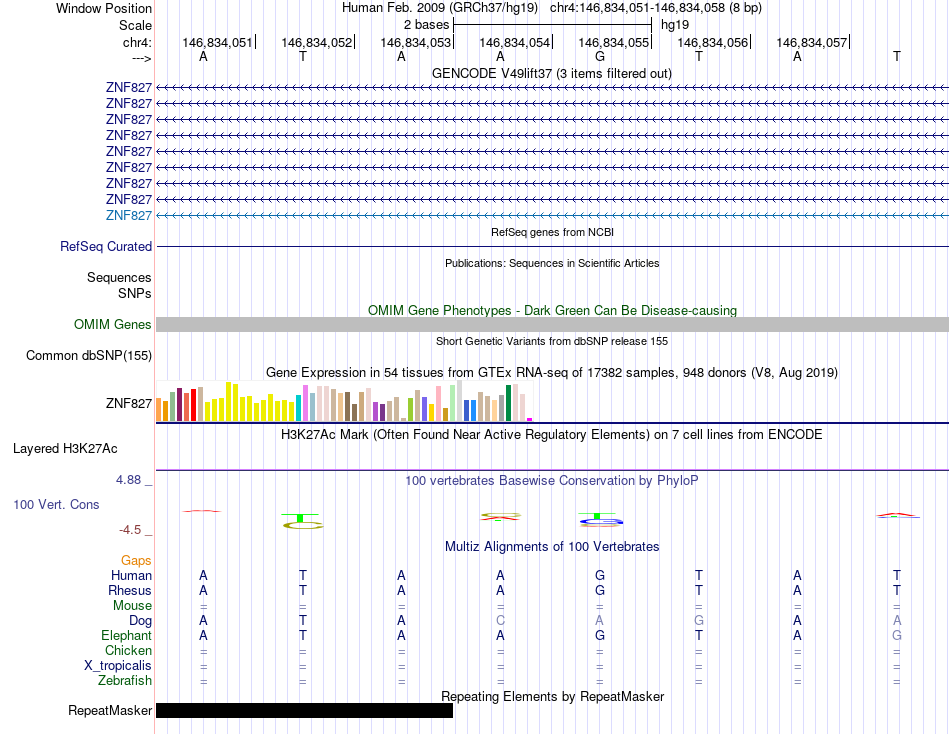This screenshot has width=950, height=734.
Task: Open Multiz Alignments of 100 Vertebrates title
Action: click(552, 547)
